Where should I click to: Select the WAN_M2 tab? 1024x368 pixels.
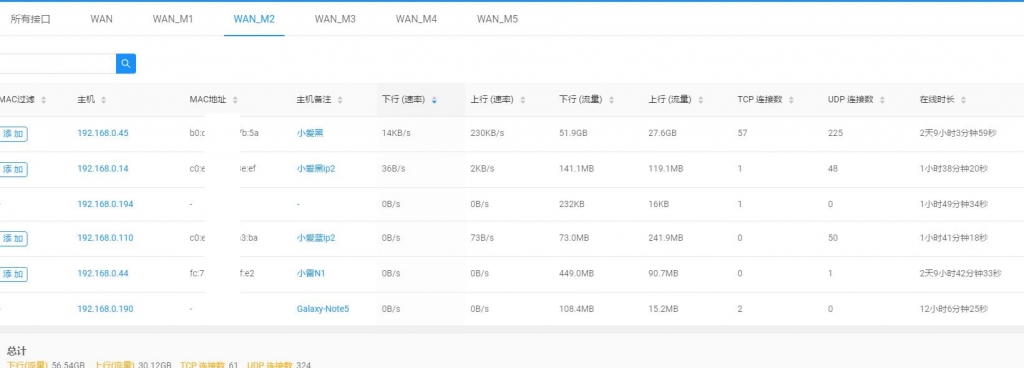click(x=254, y=19)
